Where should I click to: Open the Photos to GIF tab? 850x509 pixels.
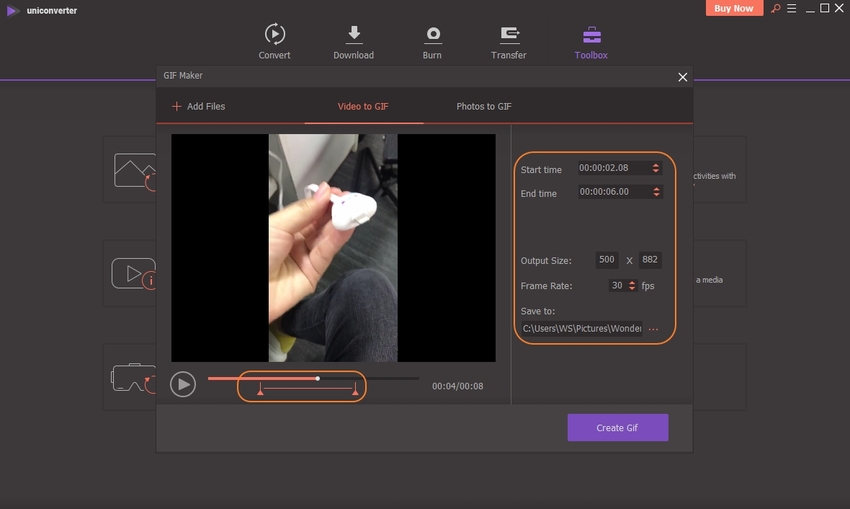click(x=484, y=106)
